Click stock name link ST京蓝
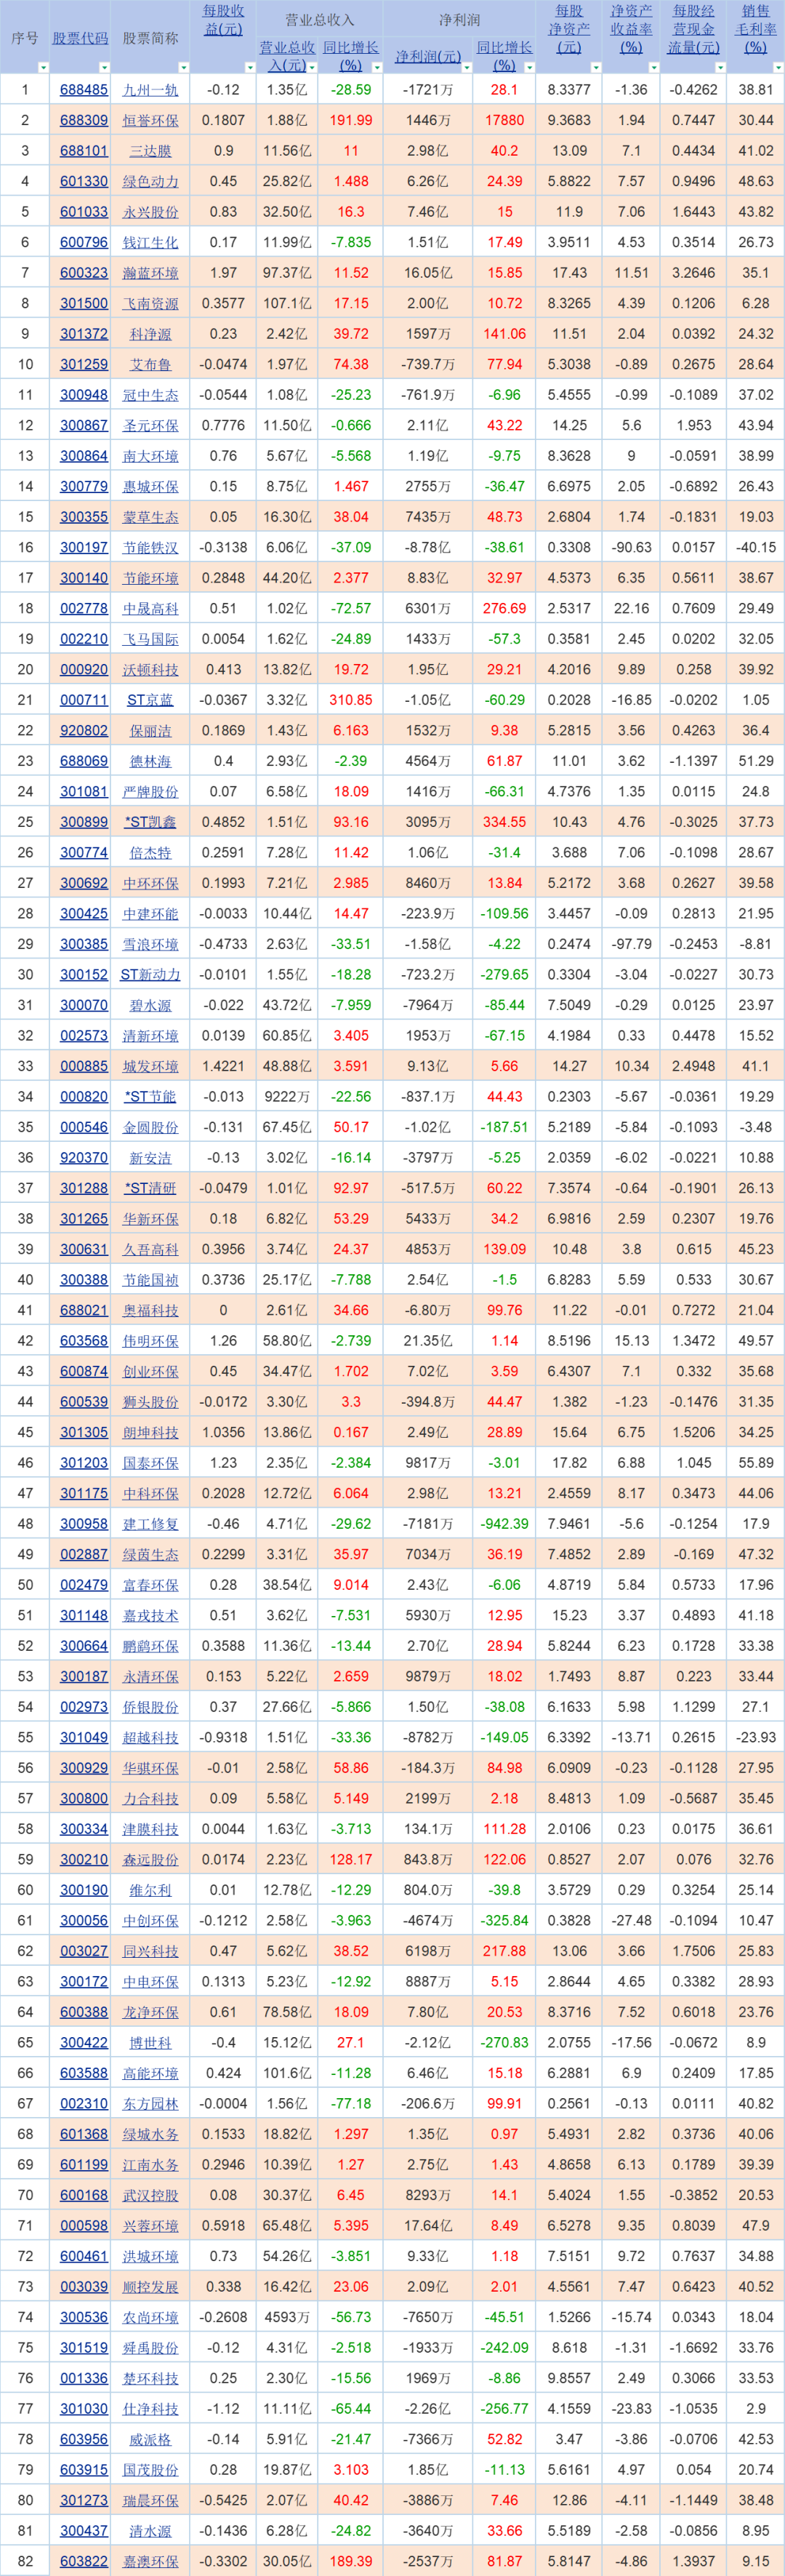Viewport: 785px width, 2576px height. [x=151, y=700]
